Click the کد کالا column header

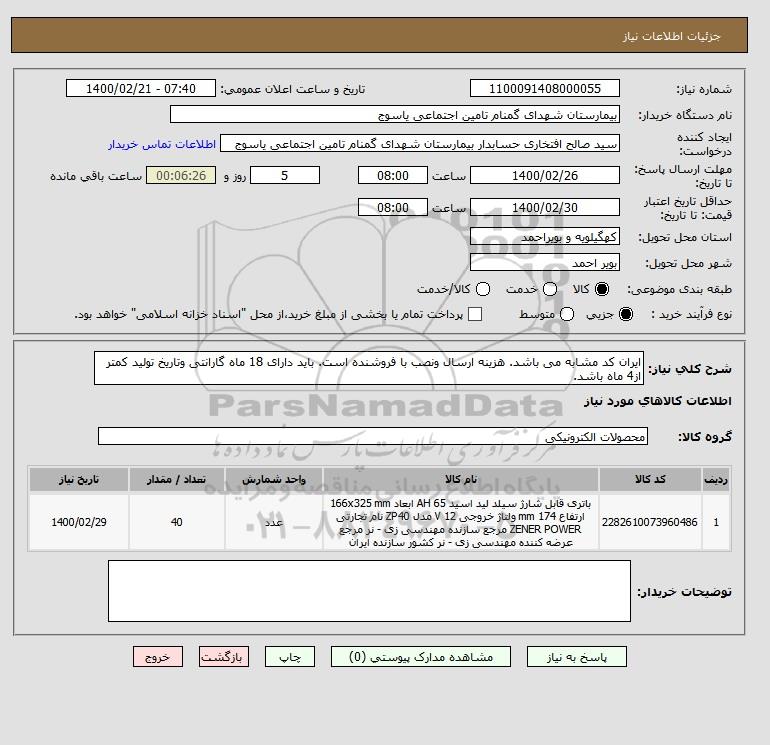point(650,479)
